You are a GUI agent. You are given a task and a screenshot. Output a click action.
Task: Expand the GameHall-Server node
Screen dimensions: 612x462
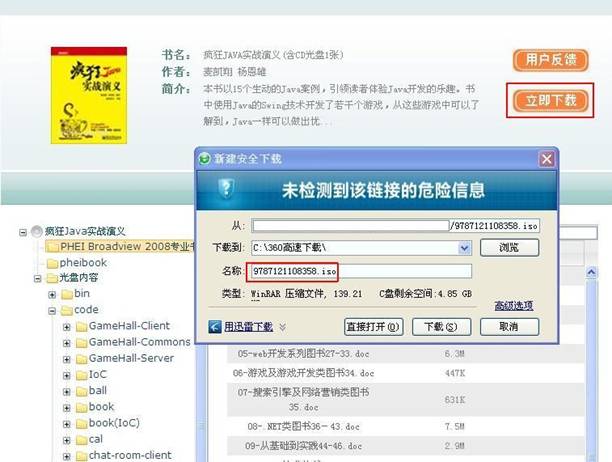[67, 359]
